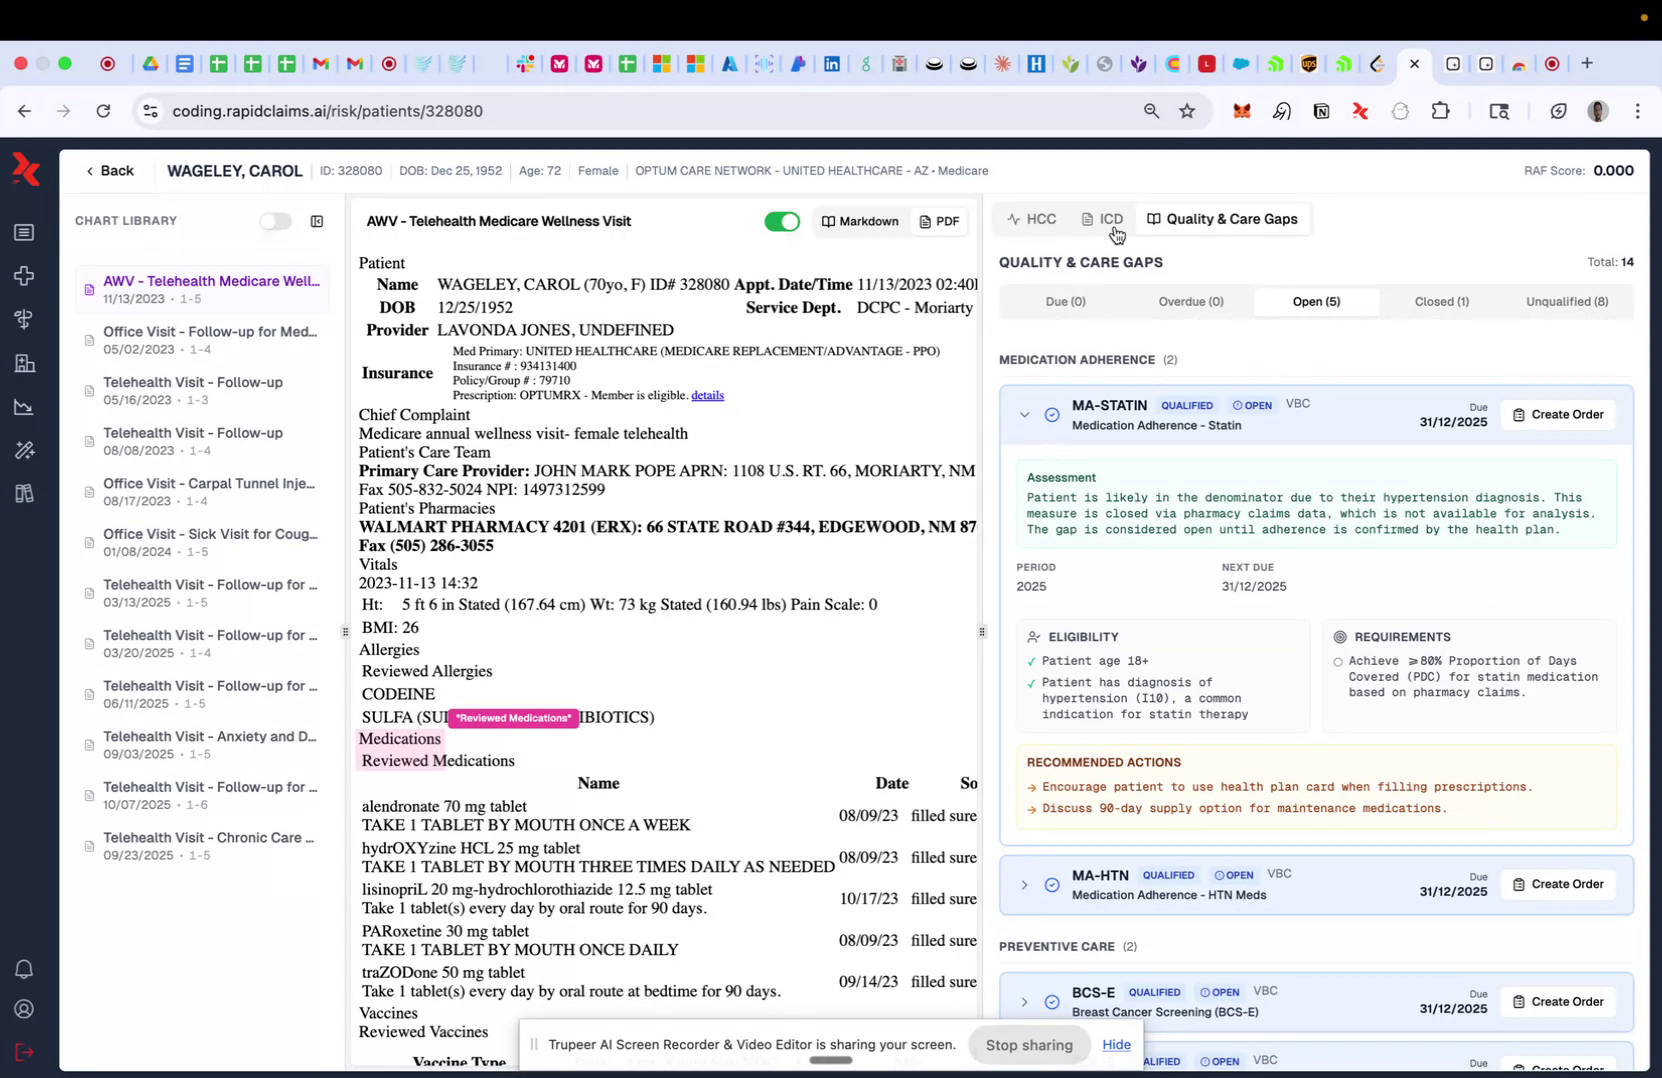This screenshot has height=1078, width=1662.
Task: Switch to the HCC tab
Action: (x=1032, y=218)
